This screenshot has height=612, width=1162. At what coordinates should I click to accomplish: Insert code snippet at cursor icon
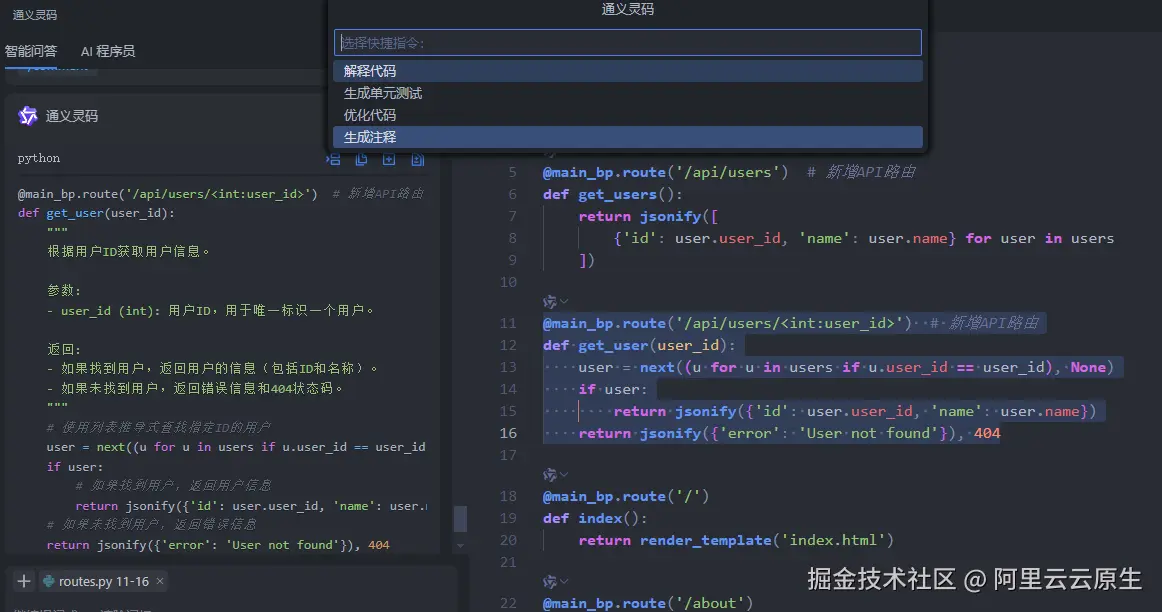click(333, 159)
